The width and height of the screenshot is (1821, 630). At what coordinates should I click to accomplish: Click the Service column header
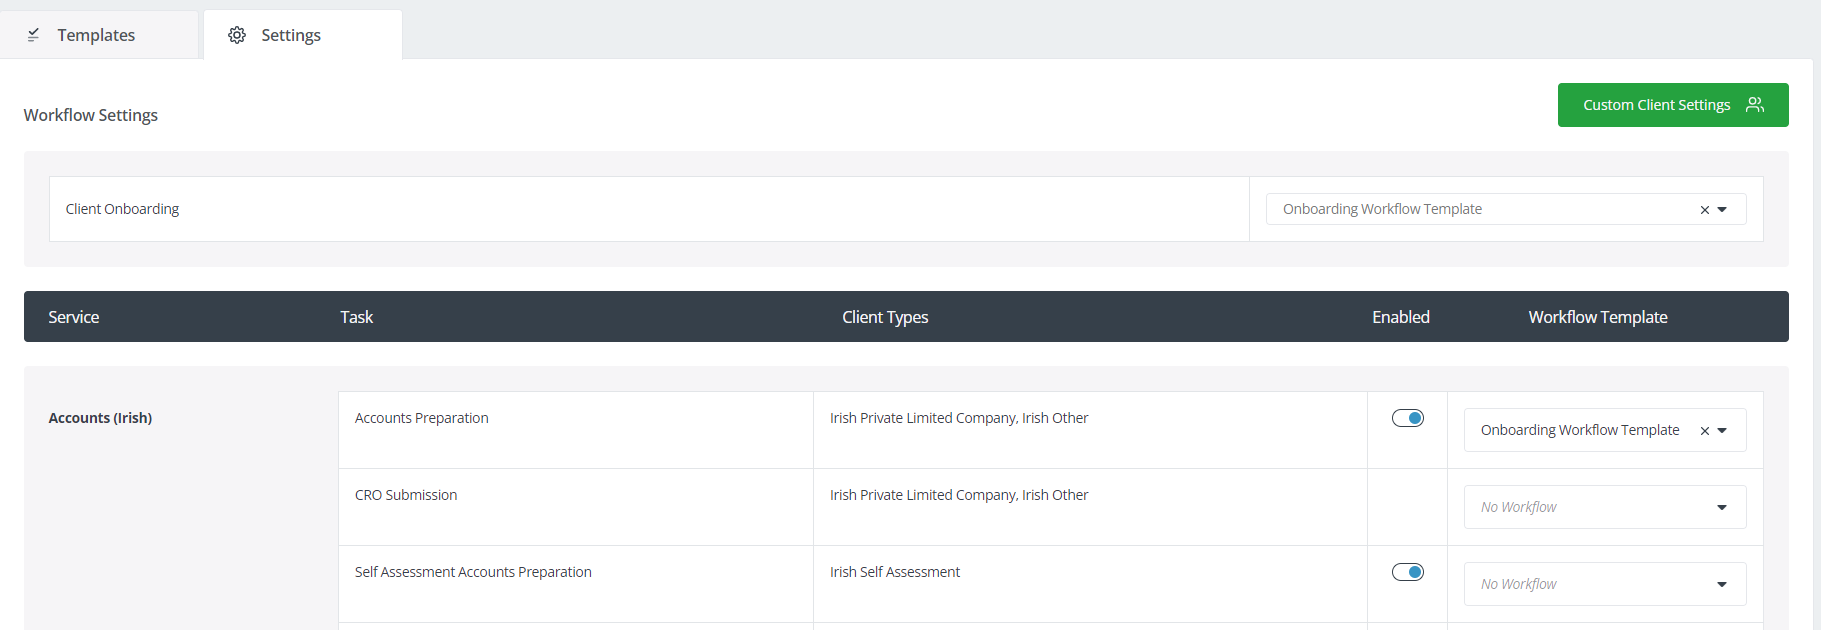[74, 317]
